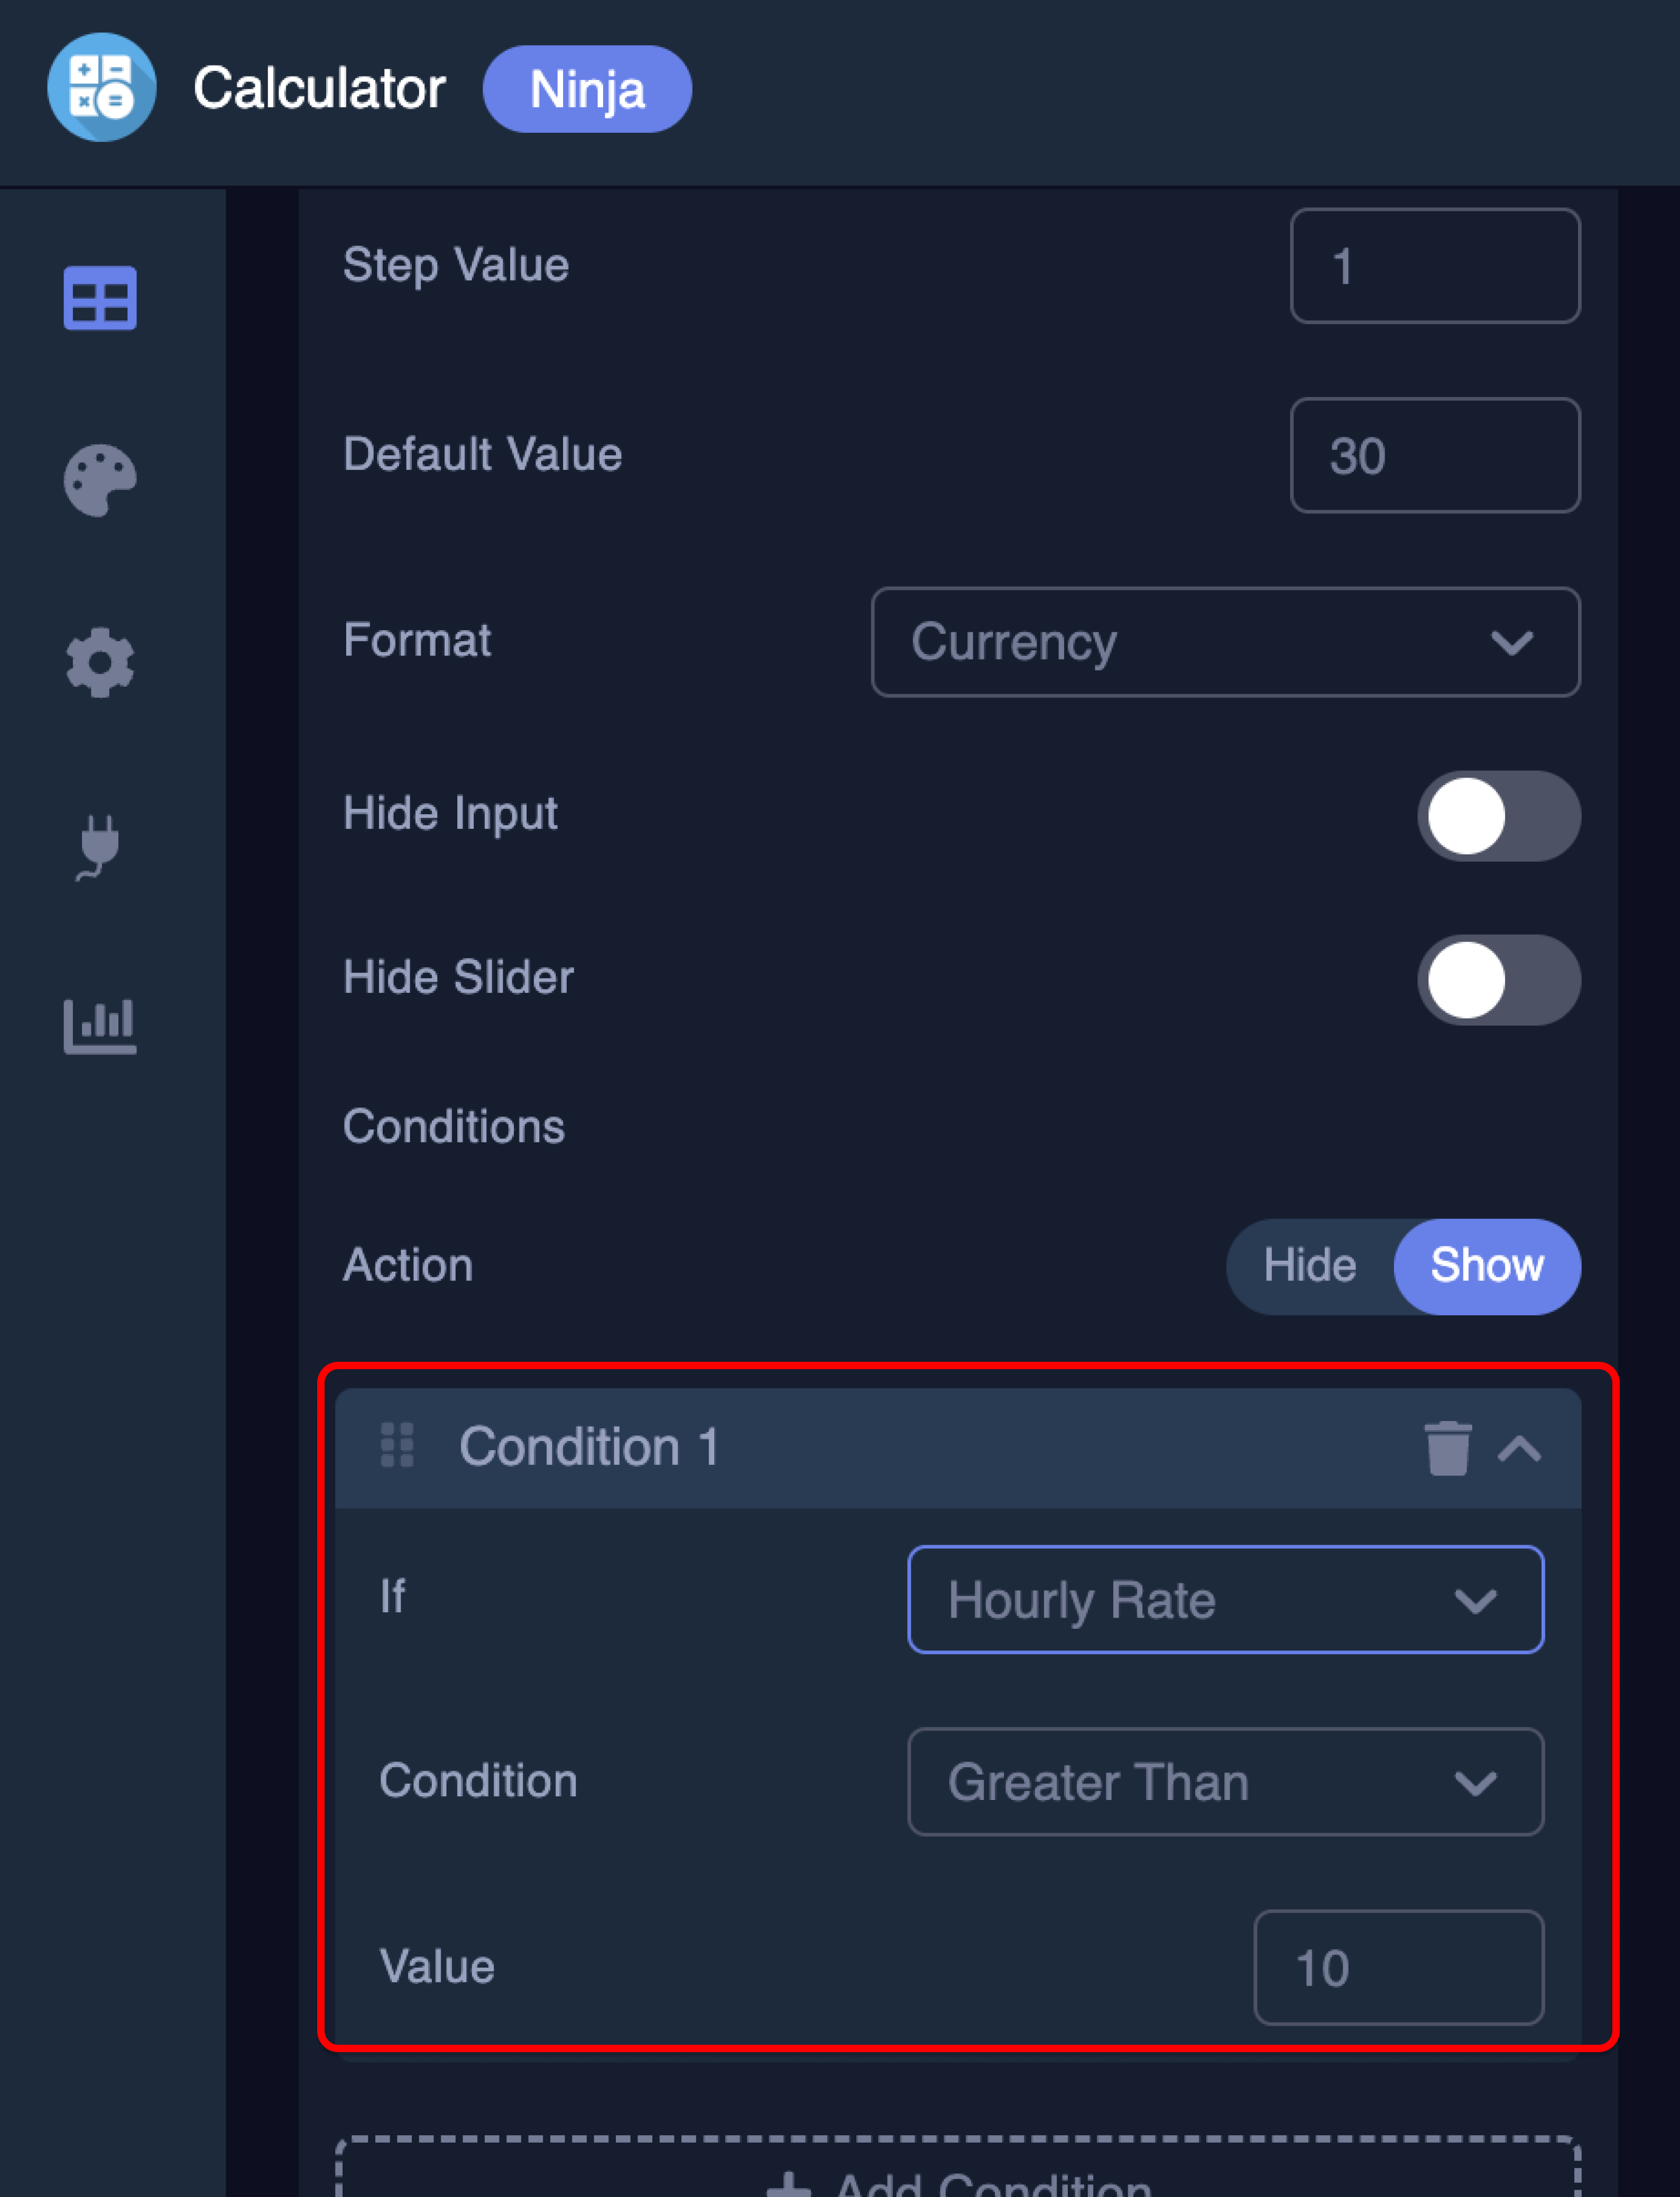Delete Condition 1 with the trash icon

[x=1449, y=1448]
